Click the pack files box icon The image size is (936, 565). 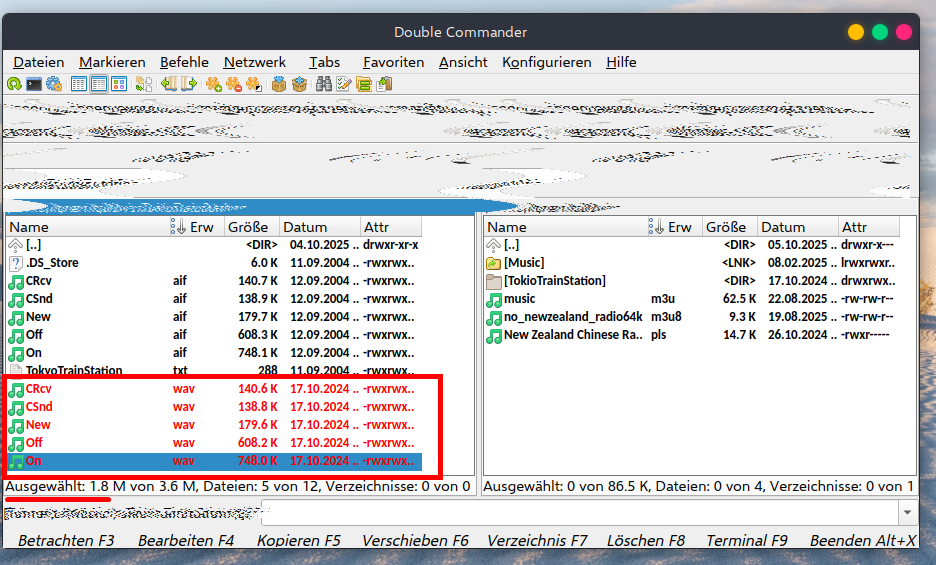pyautogui.click(x=280, y=84)
